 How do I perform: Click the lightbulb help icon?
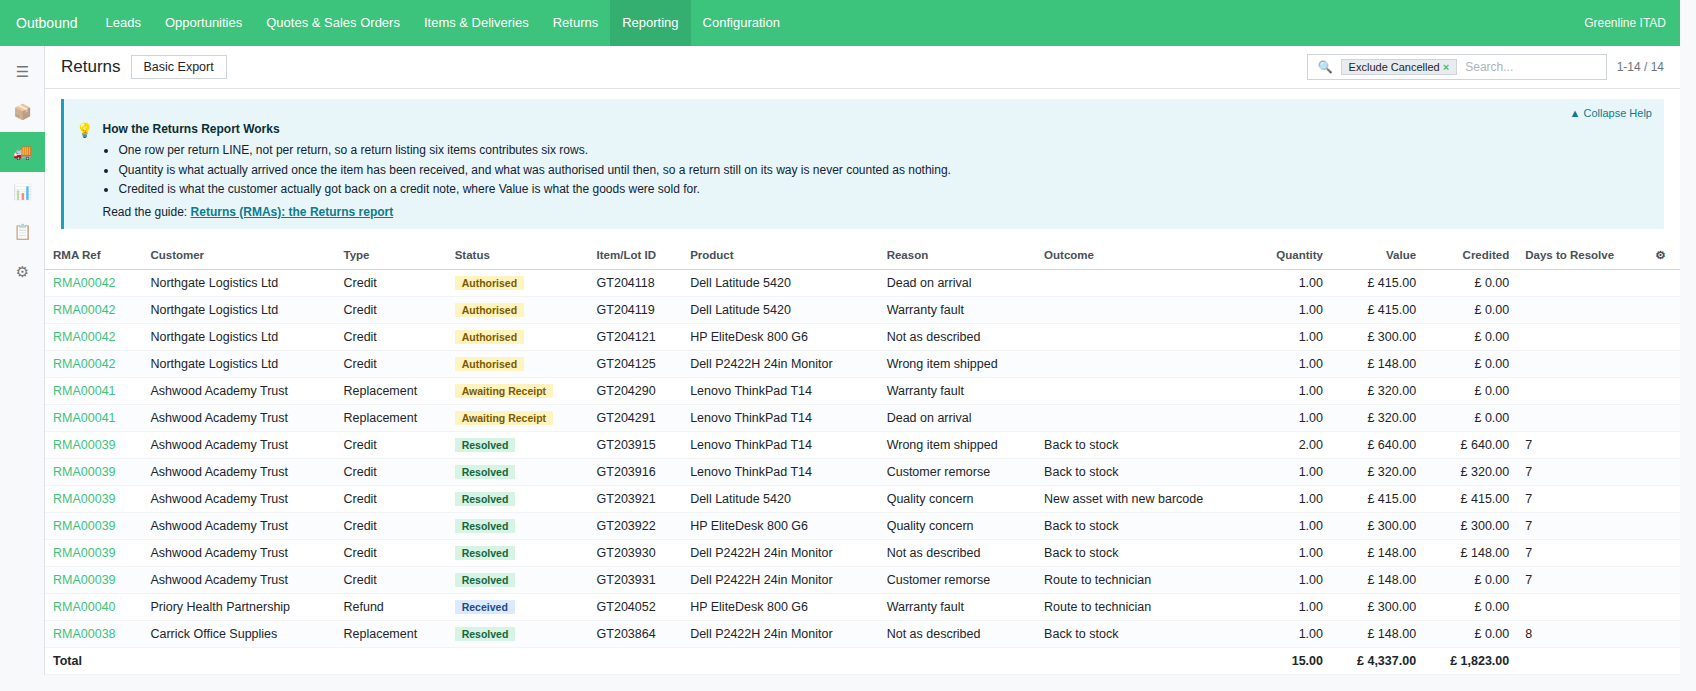click(x=85, y=129)
